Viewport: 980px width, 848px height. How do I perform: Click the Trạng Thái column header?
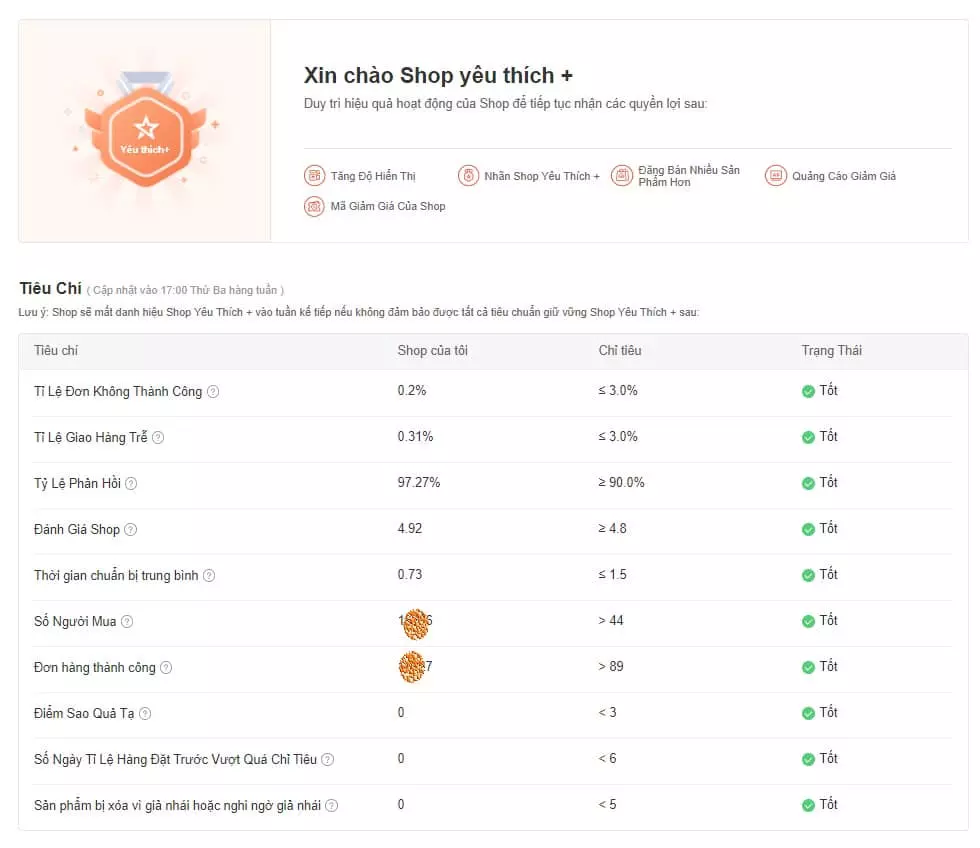tap(831, 350)
